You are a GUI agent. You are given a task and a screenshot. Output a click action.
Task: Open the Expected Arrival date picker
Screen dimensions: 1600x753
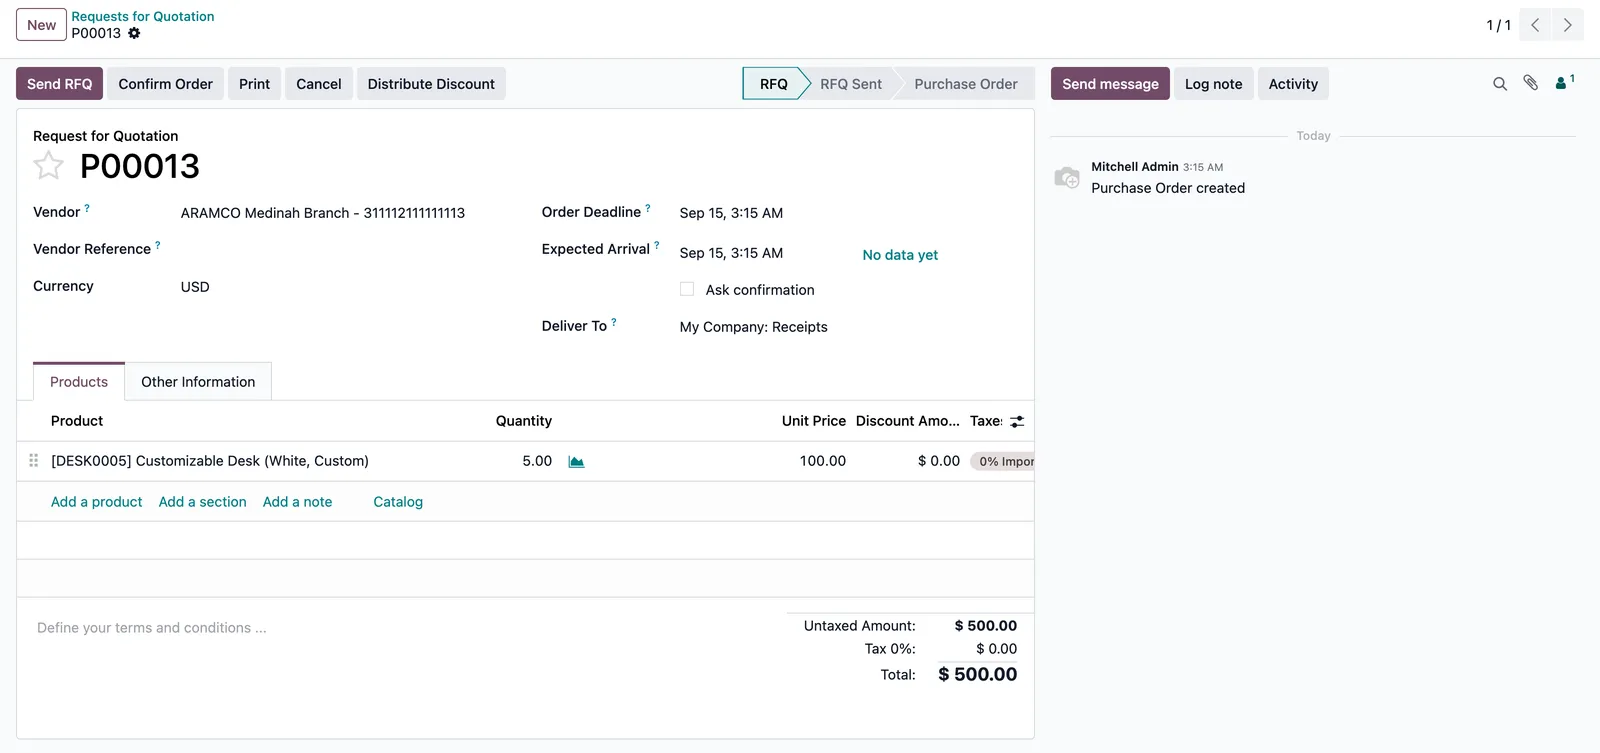tap(731, 253)
